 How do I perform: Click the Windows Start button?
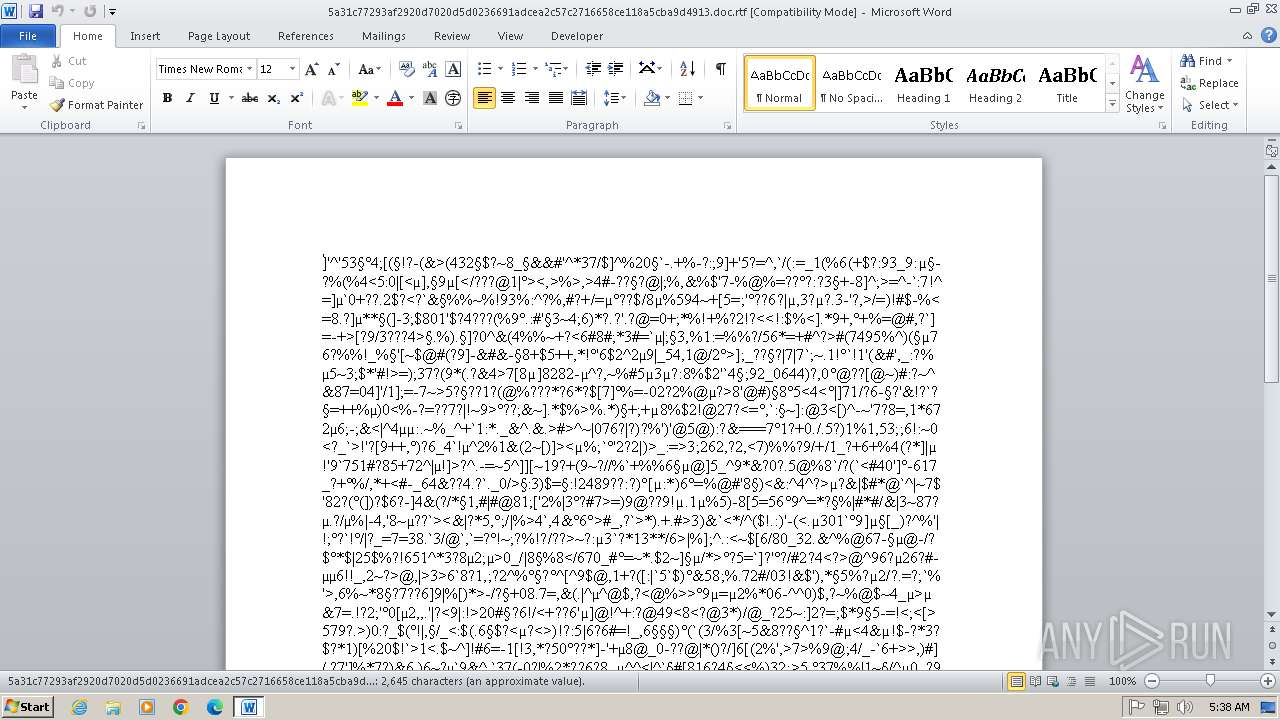point(27,707)
